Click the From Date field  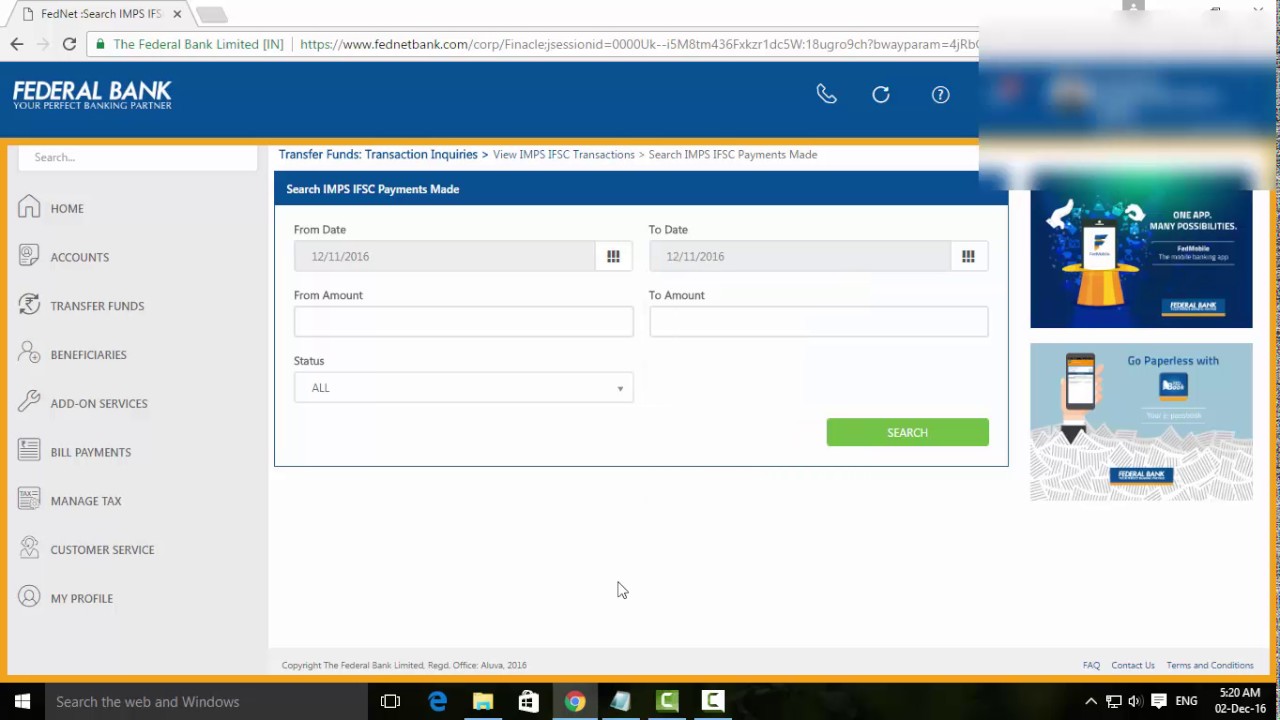[444, 257]
